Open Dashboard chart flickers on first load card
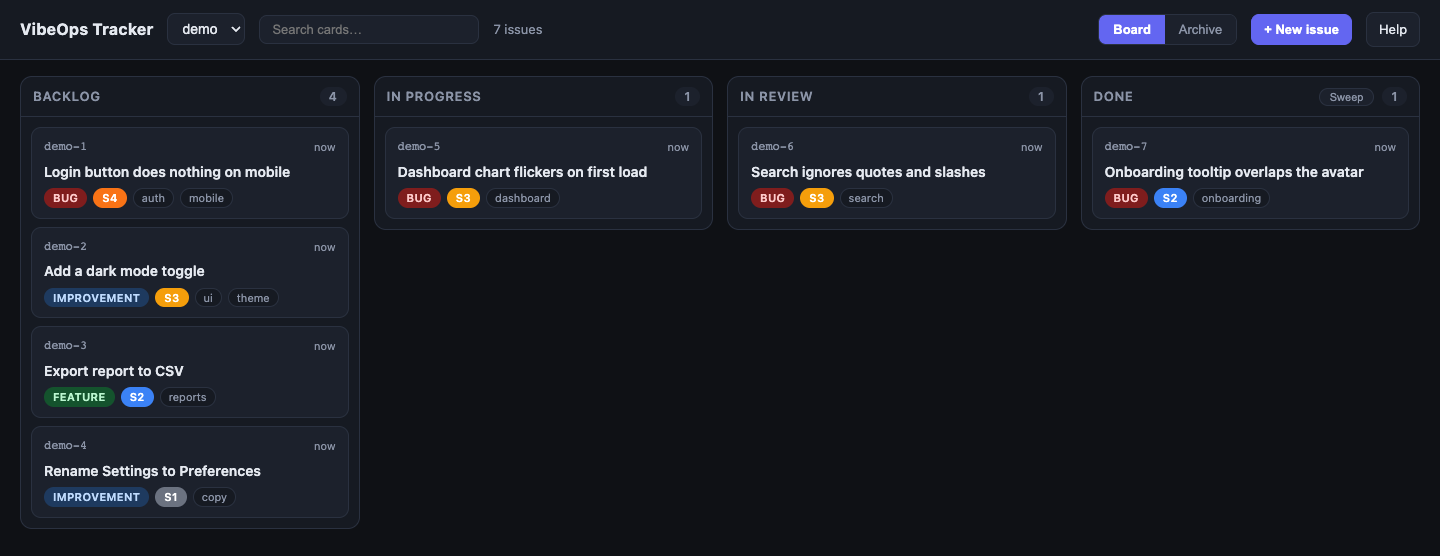Screen dimensions: 1440x556 [543, 173]
